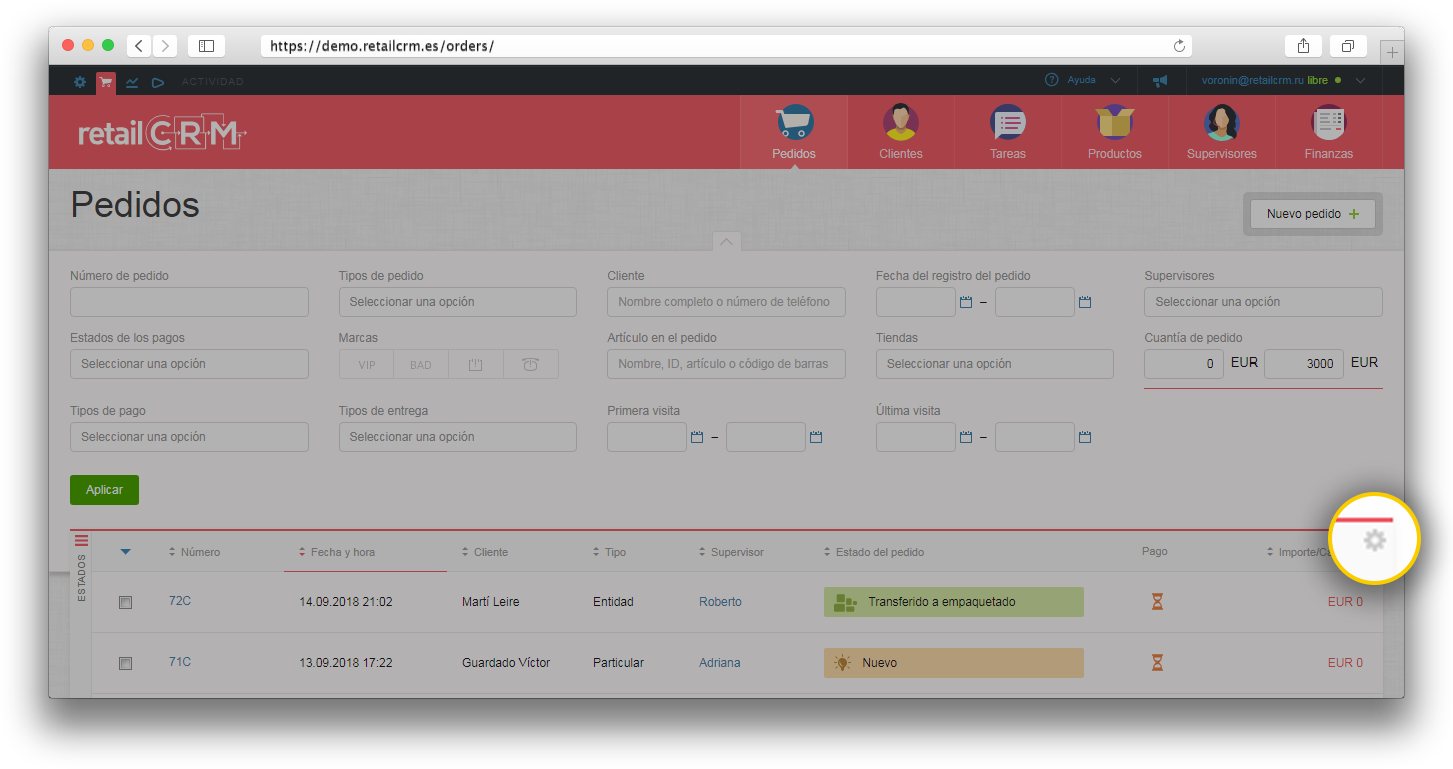
Task: Go back in Safari history
Action: tap(138, 46)
